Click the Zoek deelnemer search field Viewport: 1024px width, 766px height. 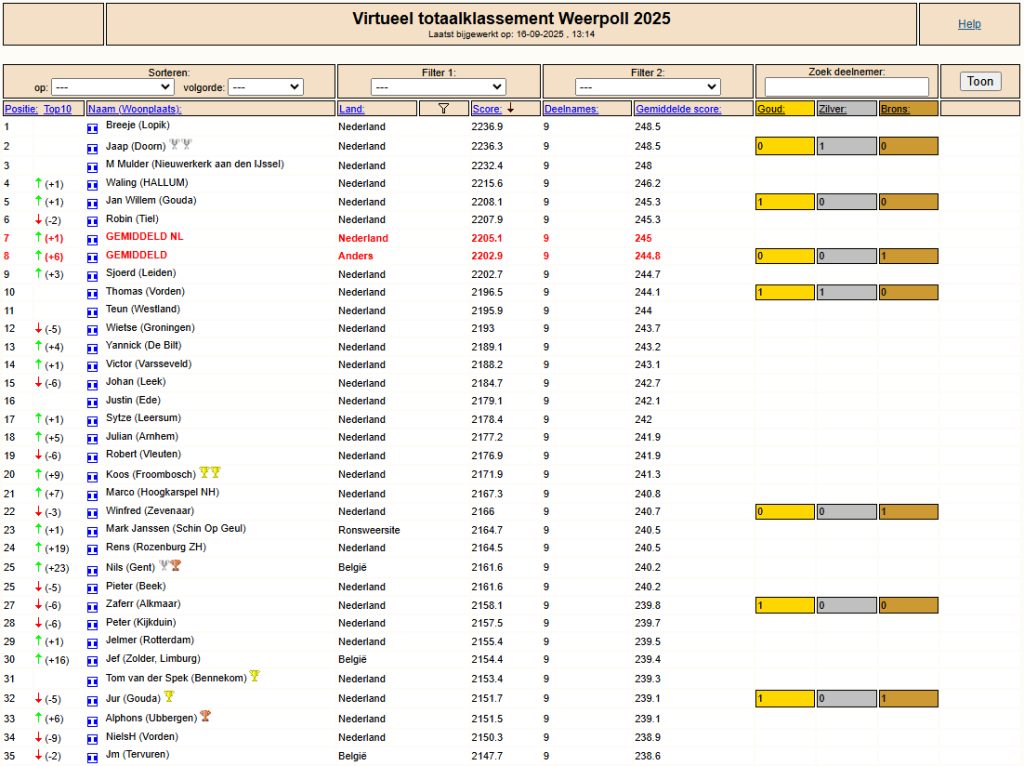(846, 87)
